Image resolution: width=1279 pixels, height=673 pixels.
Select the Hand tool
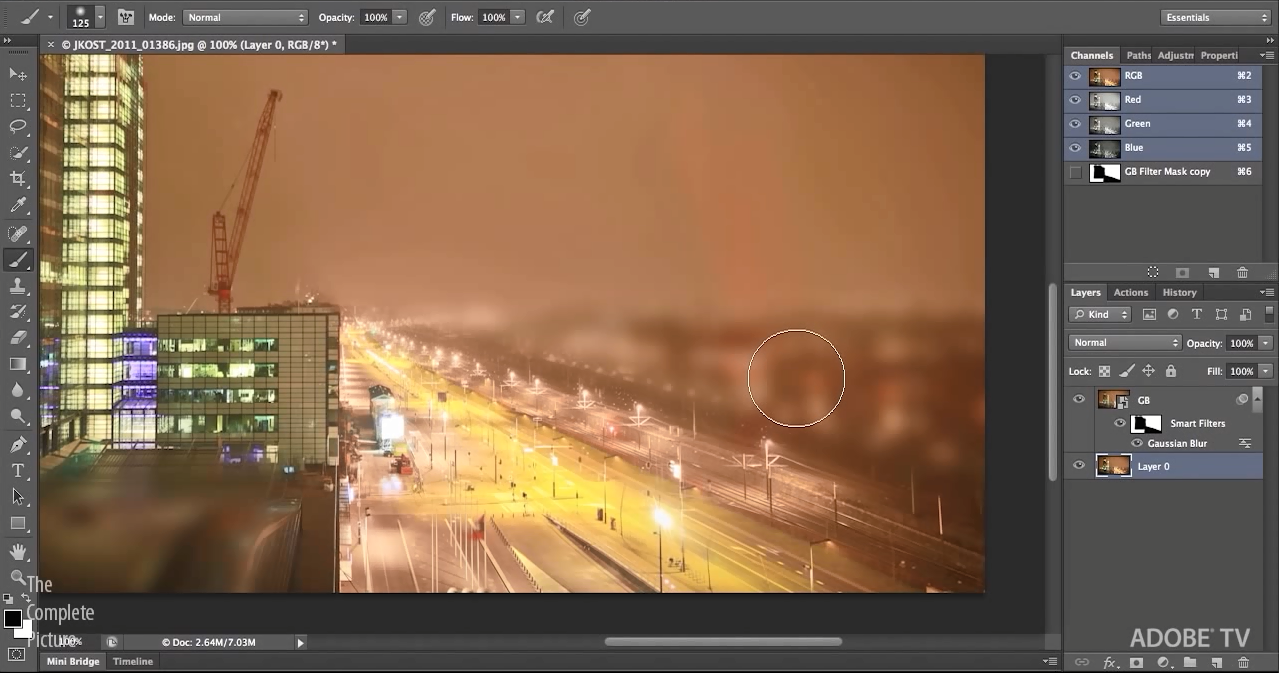click(x=18, y=551)
